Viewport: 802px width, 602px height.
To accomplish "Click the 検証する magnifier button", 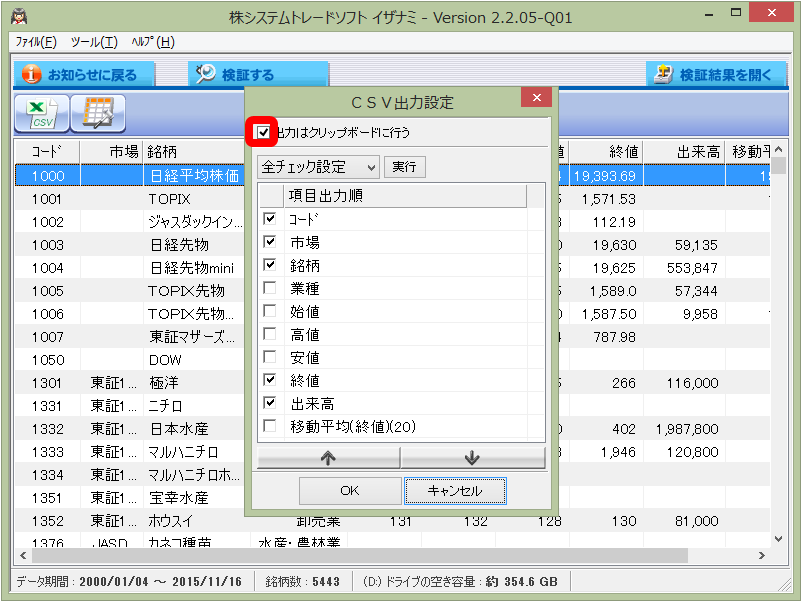I will point(258,75).
